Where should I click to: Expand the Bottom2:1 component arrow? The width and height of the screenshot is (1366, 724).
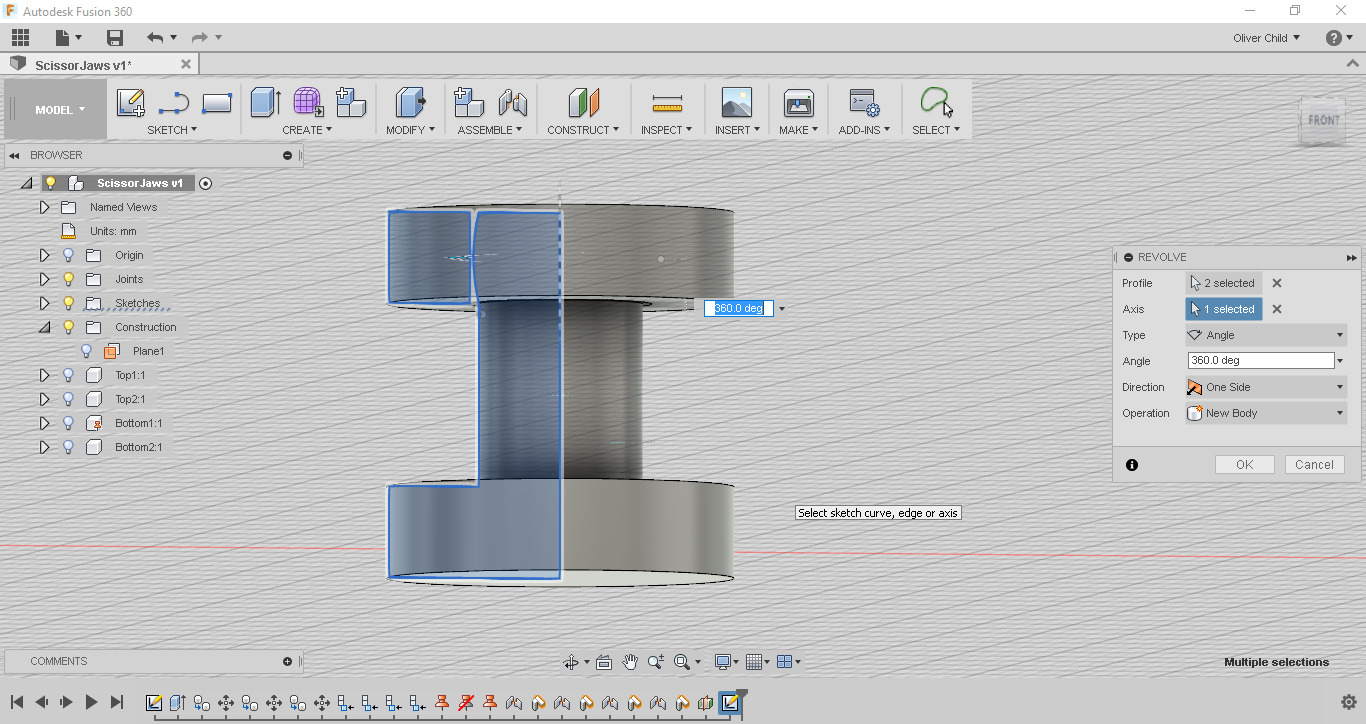click(44, 447)
